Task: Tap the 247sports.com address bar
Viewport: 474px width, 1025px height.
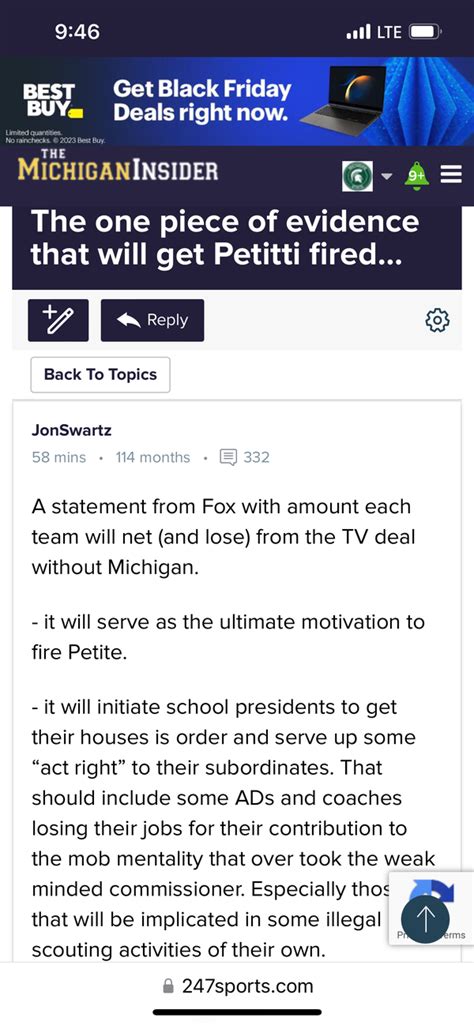Action: [x=237, y=986]
